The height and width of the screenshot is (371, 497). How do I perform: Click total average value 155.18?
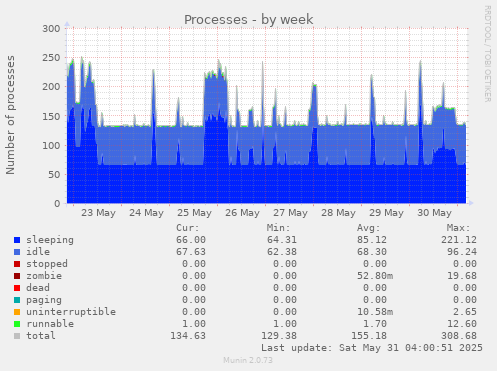tap(369, 336)
